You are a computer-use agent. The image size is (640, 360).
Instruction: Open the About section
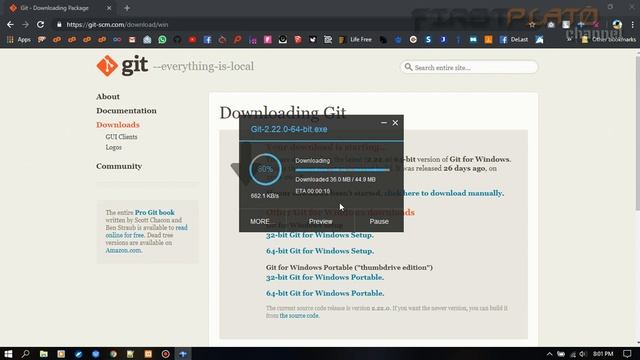point(108,97)
